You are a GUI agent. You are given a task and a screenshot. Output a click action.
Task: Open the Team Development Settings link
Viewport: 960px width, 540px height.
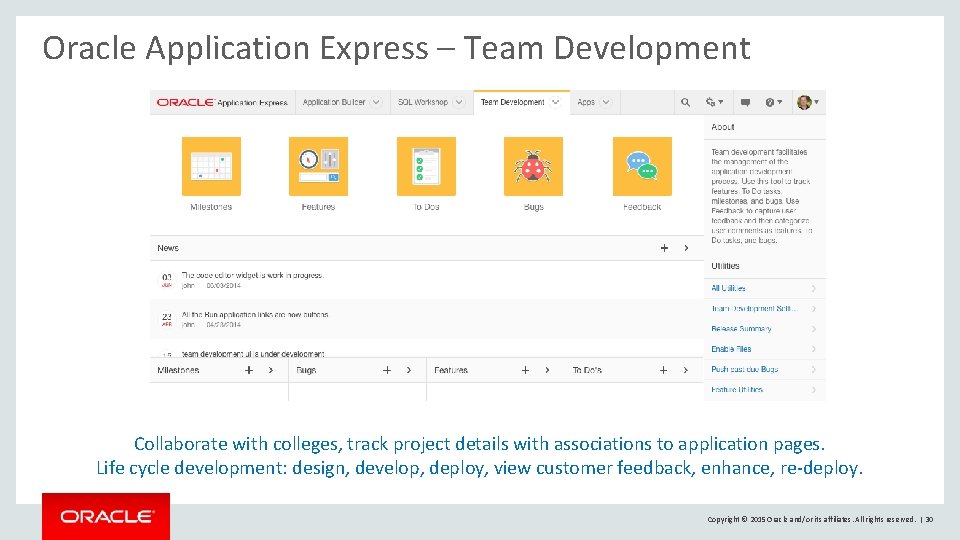point(754,309)
